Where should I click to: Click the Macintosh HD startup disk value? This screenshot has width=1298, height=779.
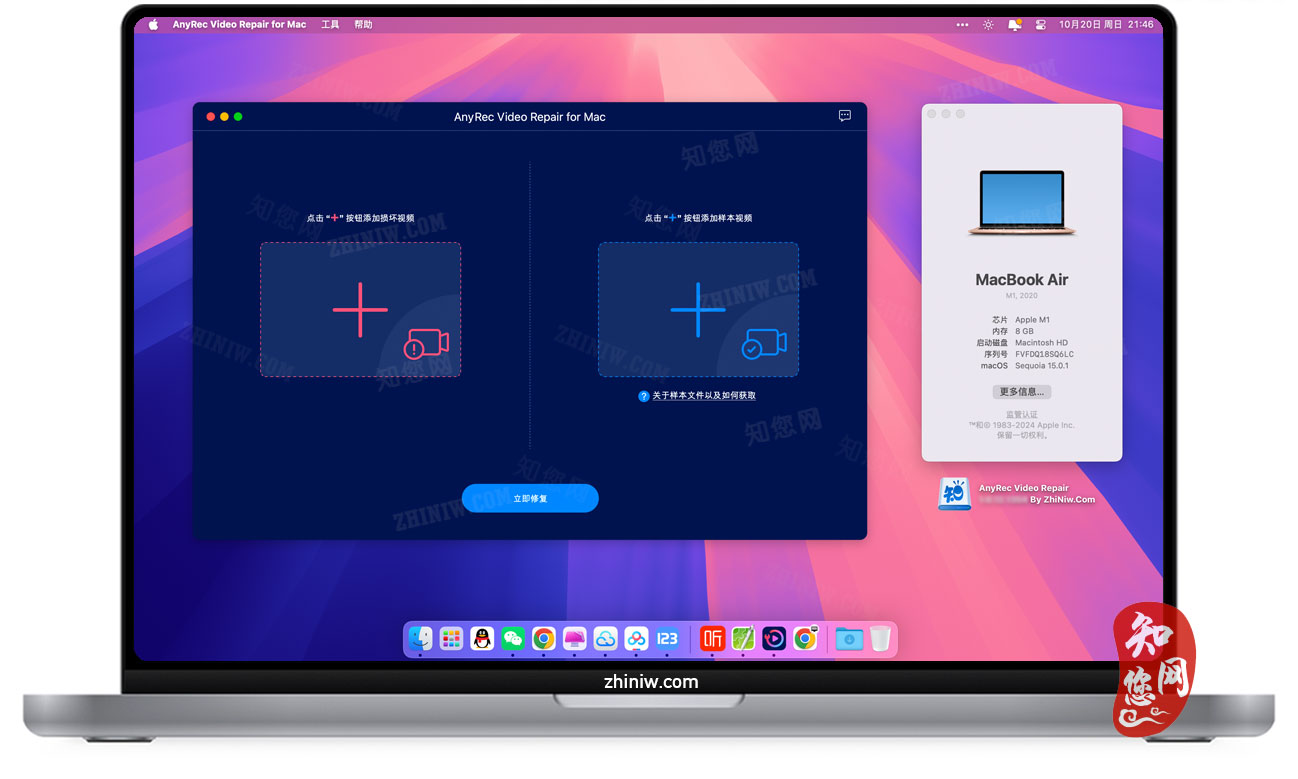click(x=1041, y=343)
